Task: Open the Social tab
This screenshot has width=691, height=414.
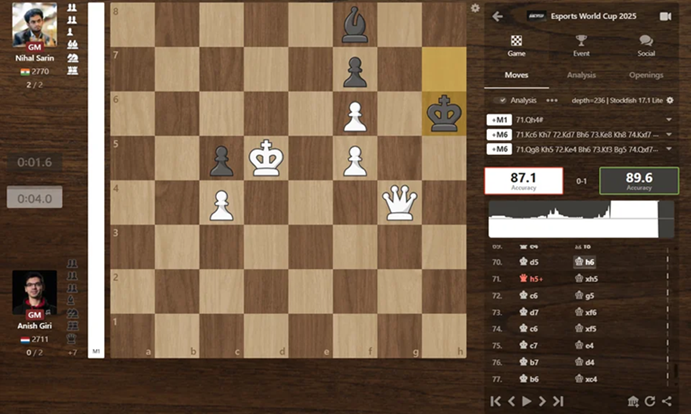Action: click(x=645, y=45)
